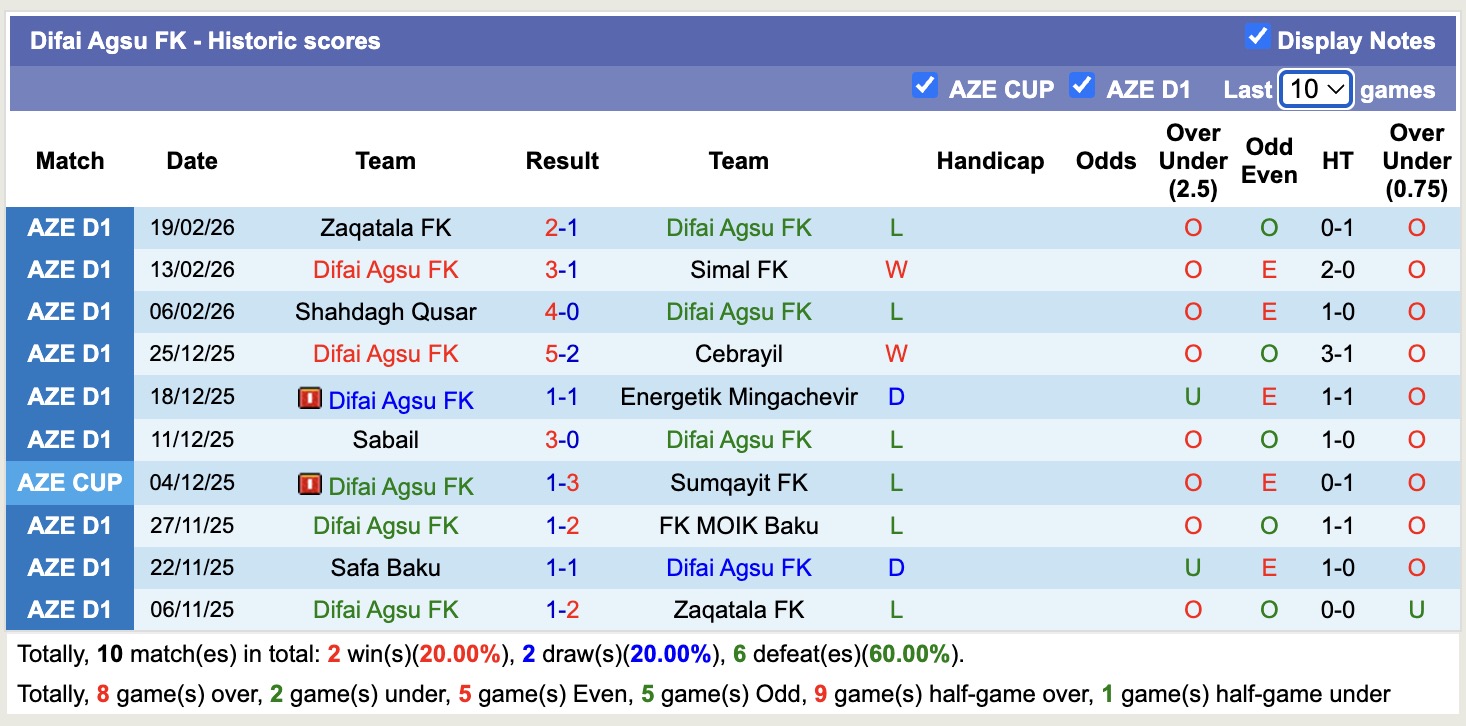Viewport: 1466px width, 726px height.
Task: Open the Energetik Mingachevir team page
Action: [739, 397]
